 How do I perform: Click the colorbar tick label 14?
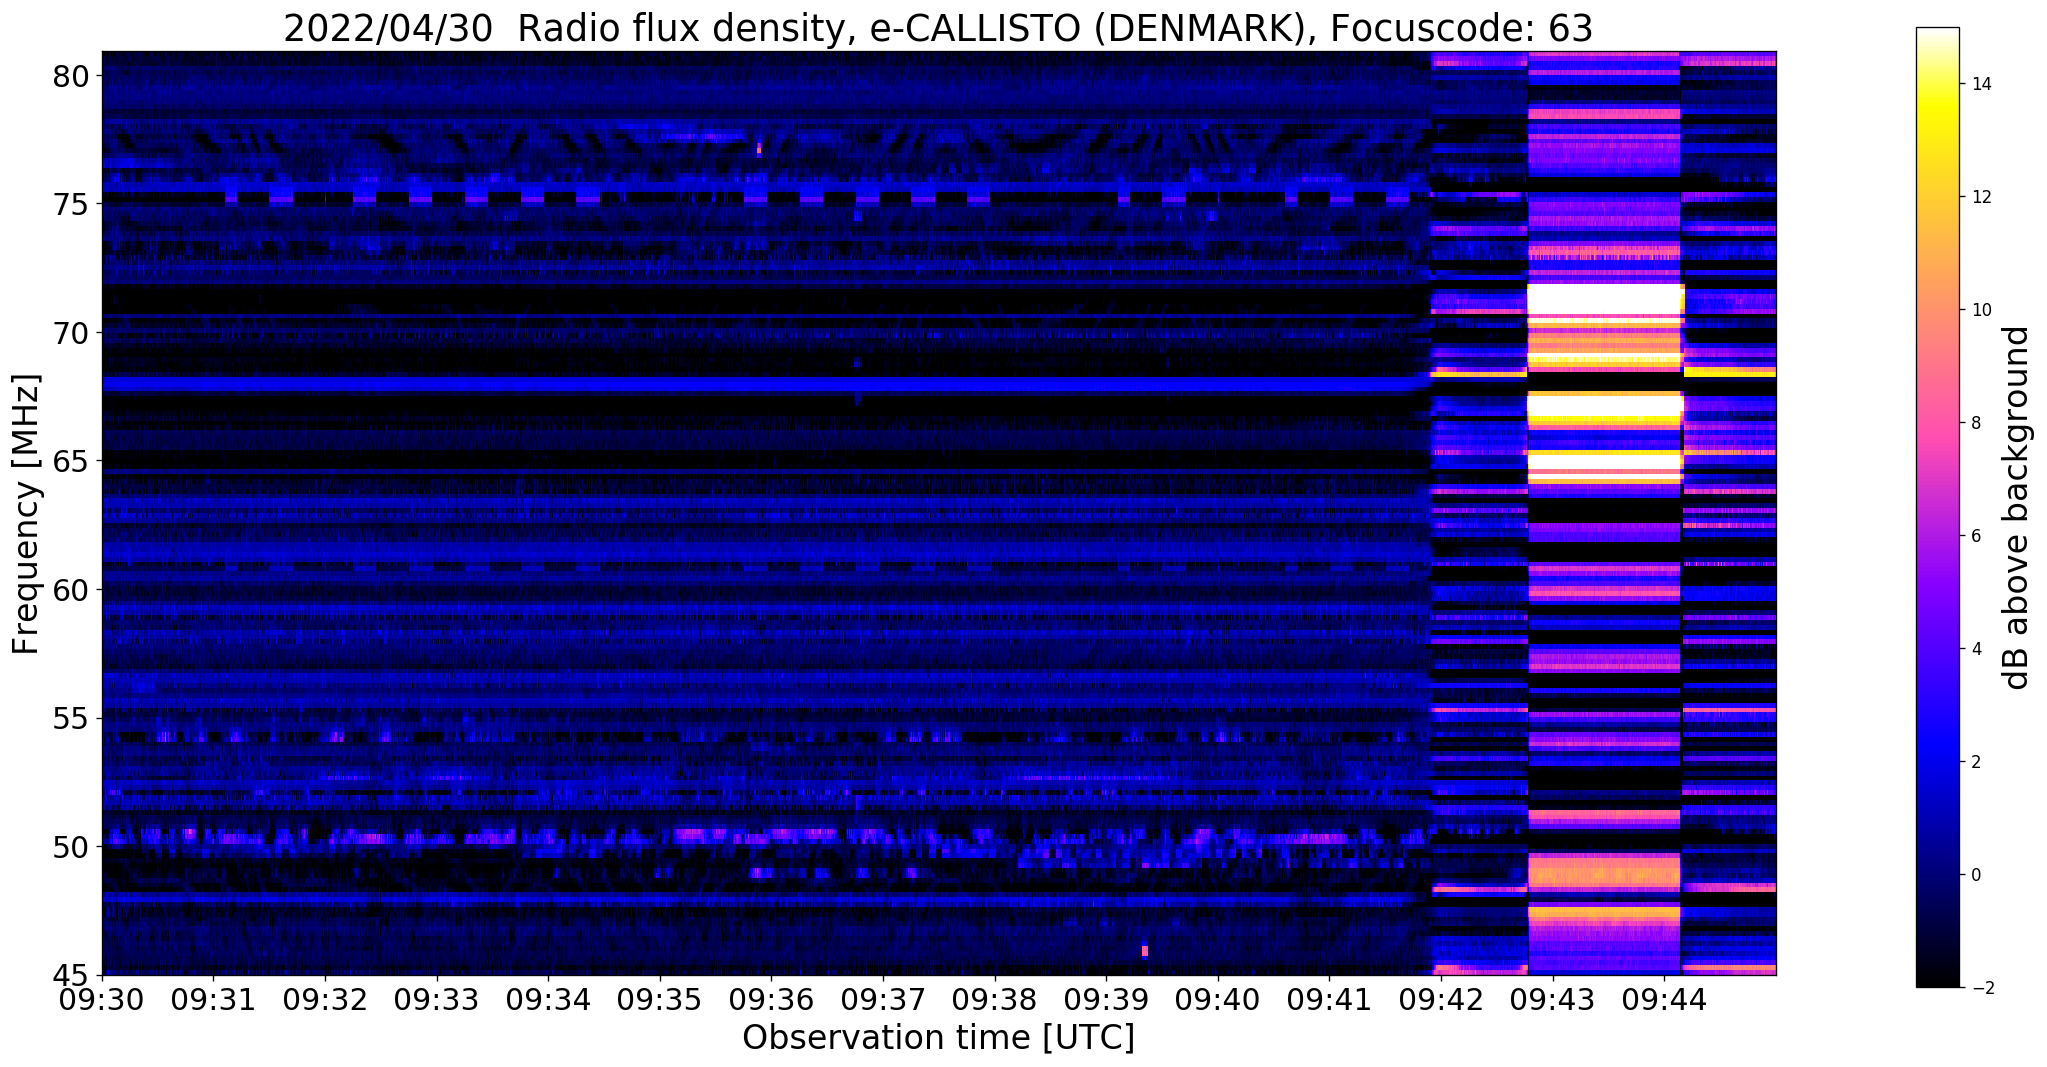1980,84
